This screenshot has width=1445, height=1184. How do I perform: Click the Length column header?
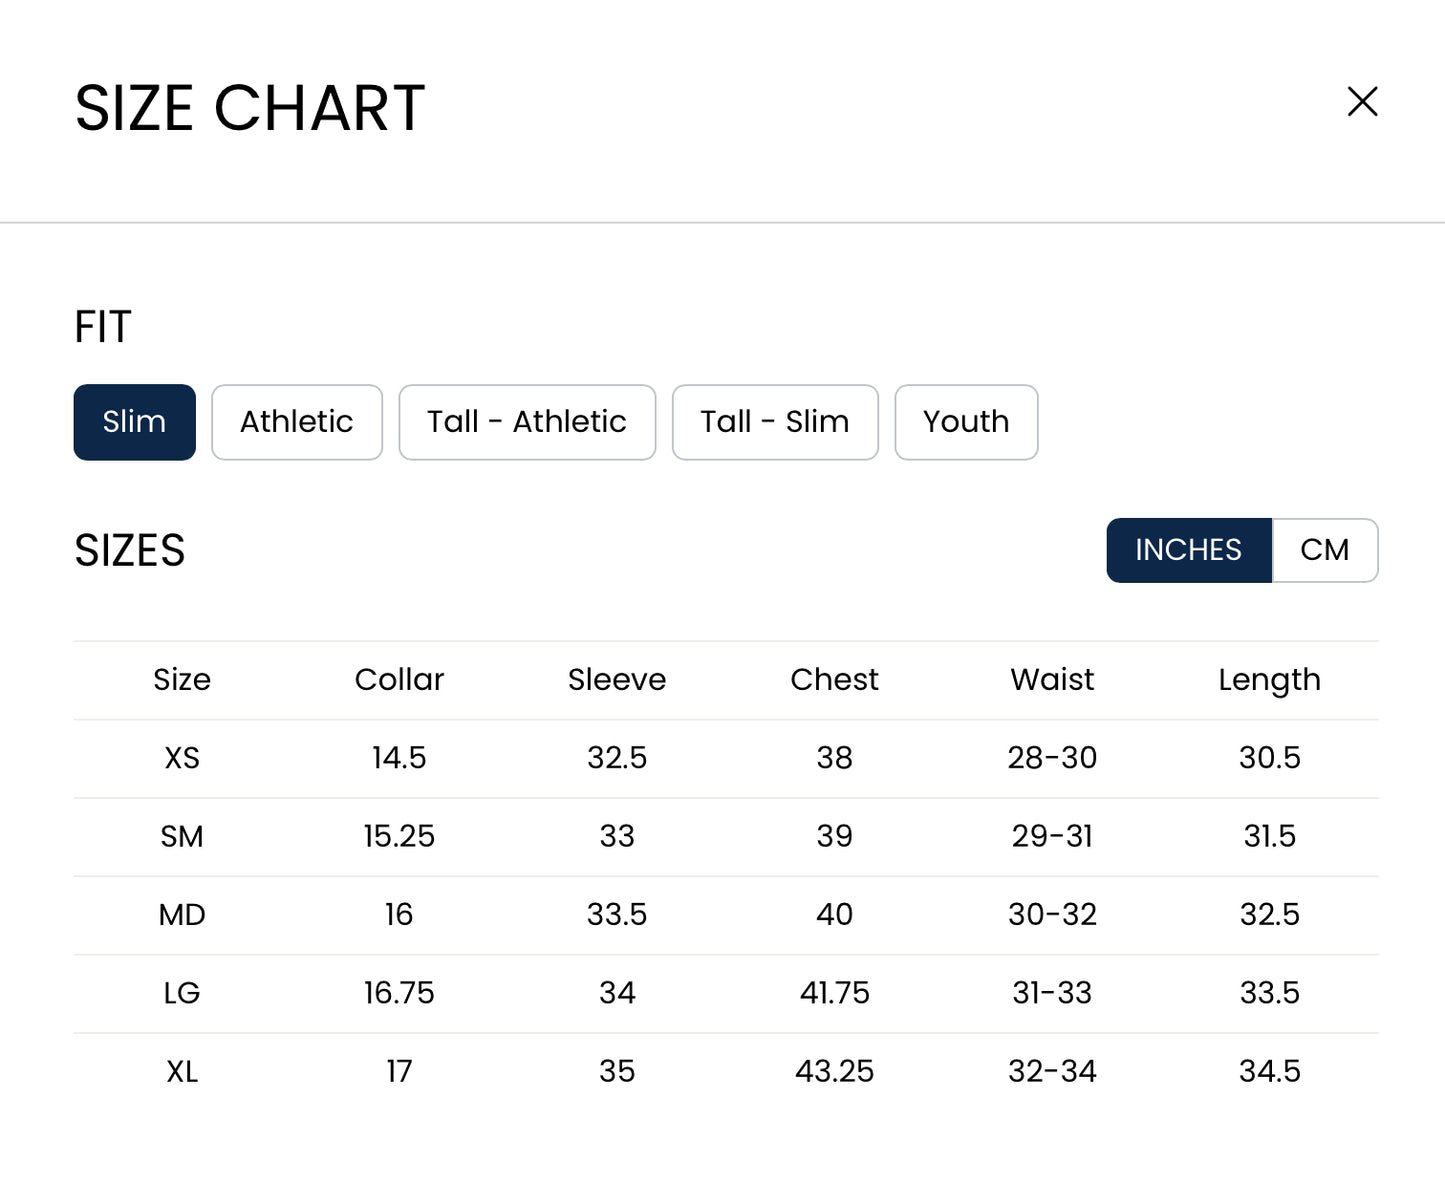coord(1270,681)
